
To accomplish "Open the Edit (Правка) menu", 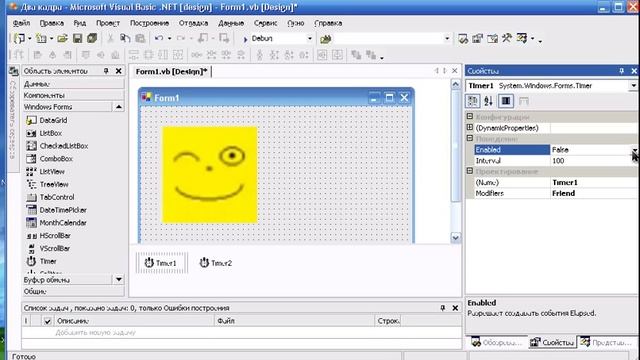I will (x=51, y=23).
